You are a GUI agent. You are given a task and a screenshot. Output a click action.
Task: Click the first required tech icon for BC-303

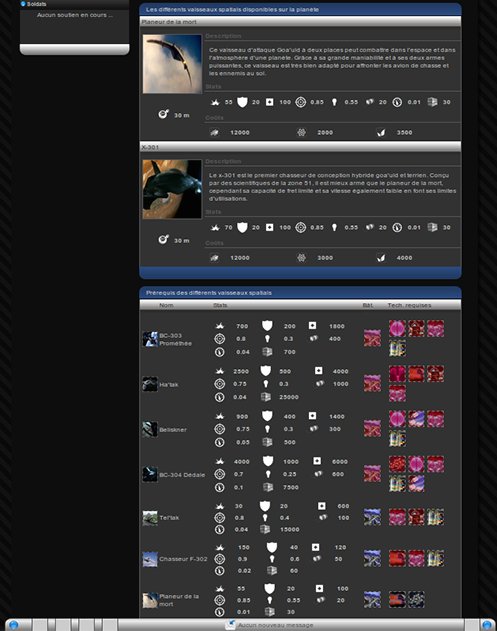[397, 328]
